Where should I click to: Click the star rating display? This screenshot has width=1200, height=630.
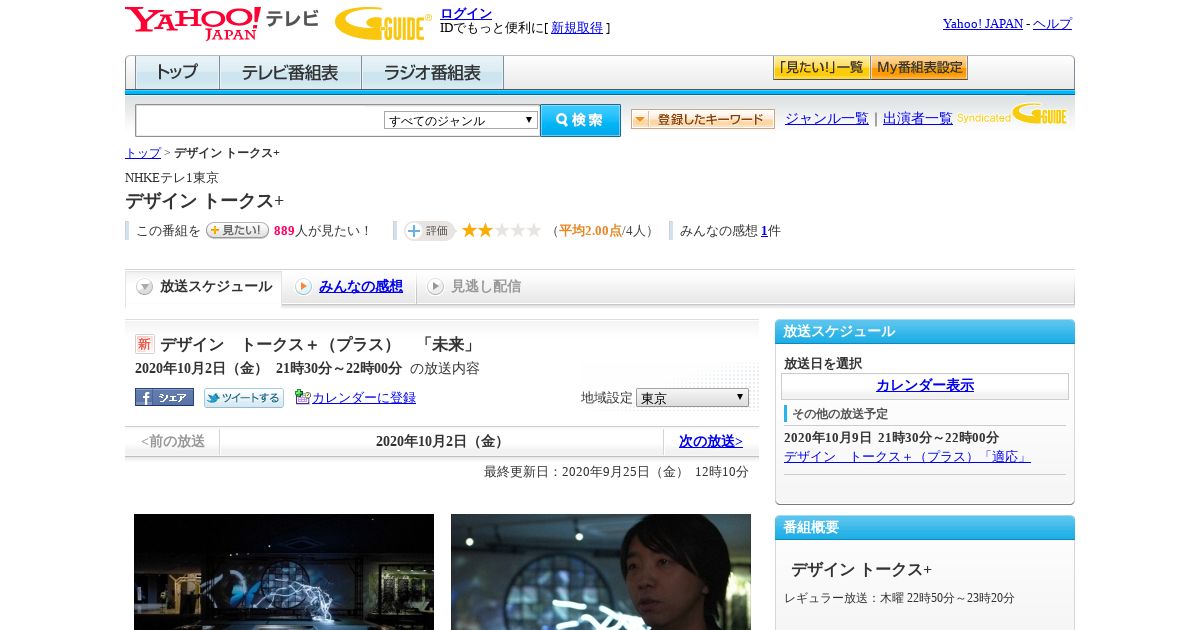click(x=501, y=231)
